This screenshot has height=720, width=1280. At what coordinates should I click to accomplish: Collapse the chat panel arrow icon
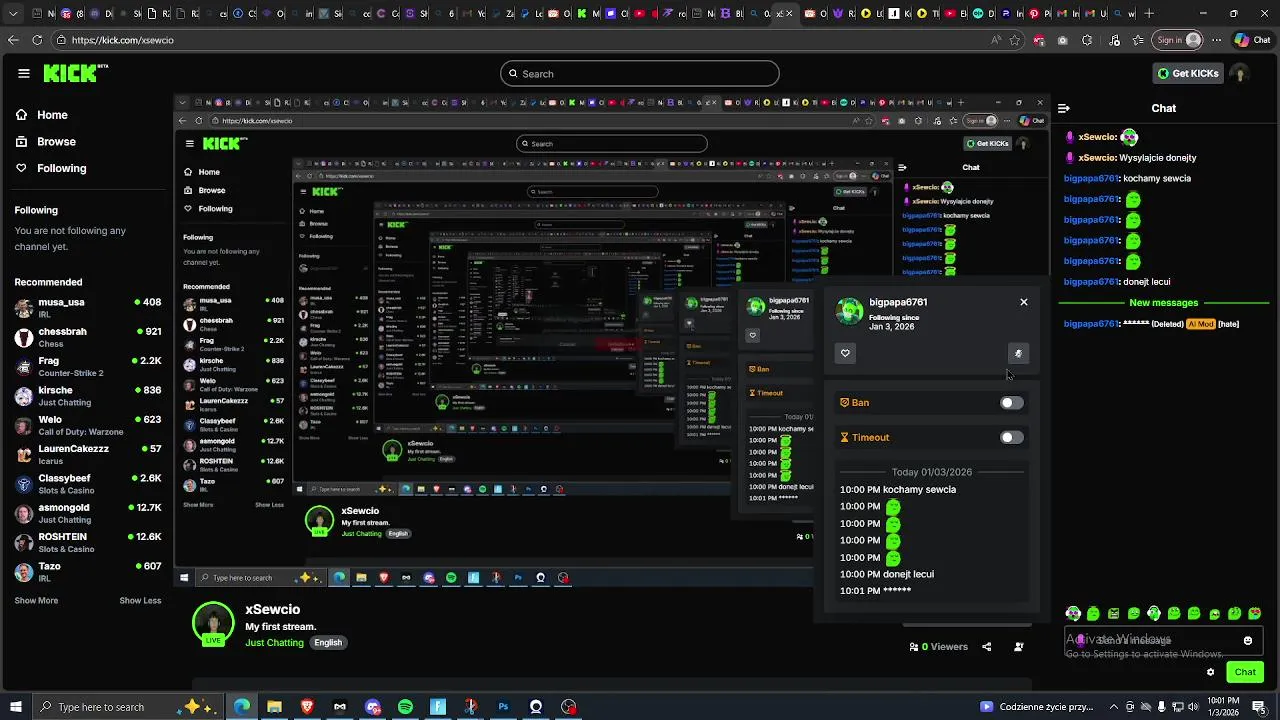click(x=1064, y=108)
